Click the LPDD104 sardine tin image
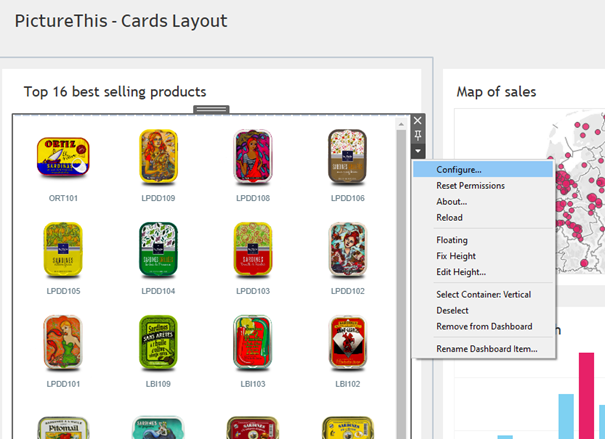Viewport: 605px width, 439px height. tap(158, 251)
